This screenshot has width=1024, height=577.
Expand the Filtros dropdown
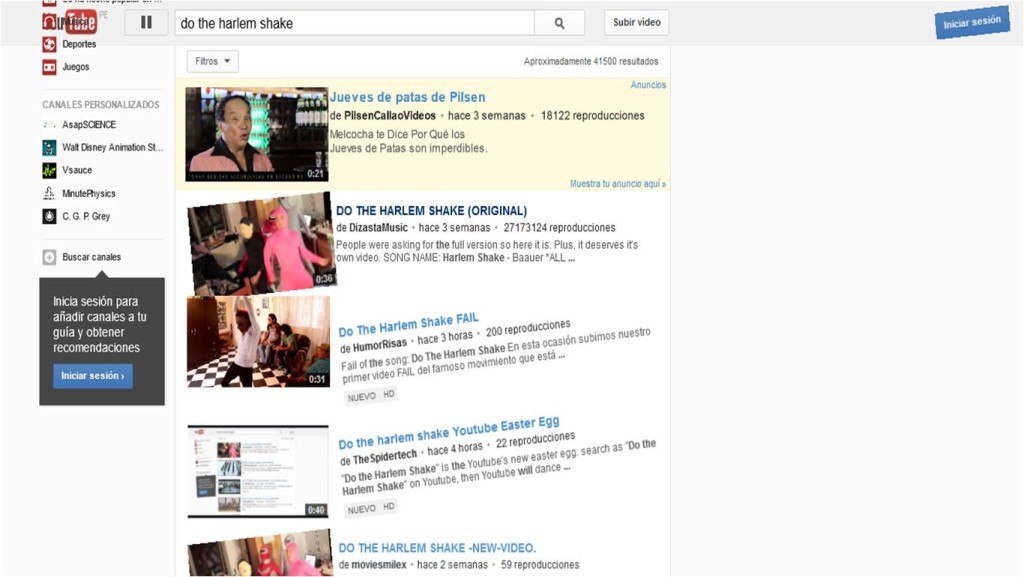pyautogui.click(x=212, y=61)
